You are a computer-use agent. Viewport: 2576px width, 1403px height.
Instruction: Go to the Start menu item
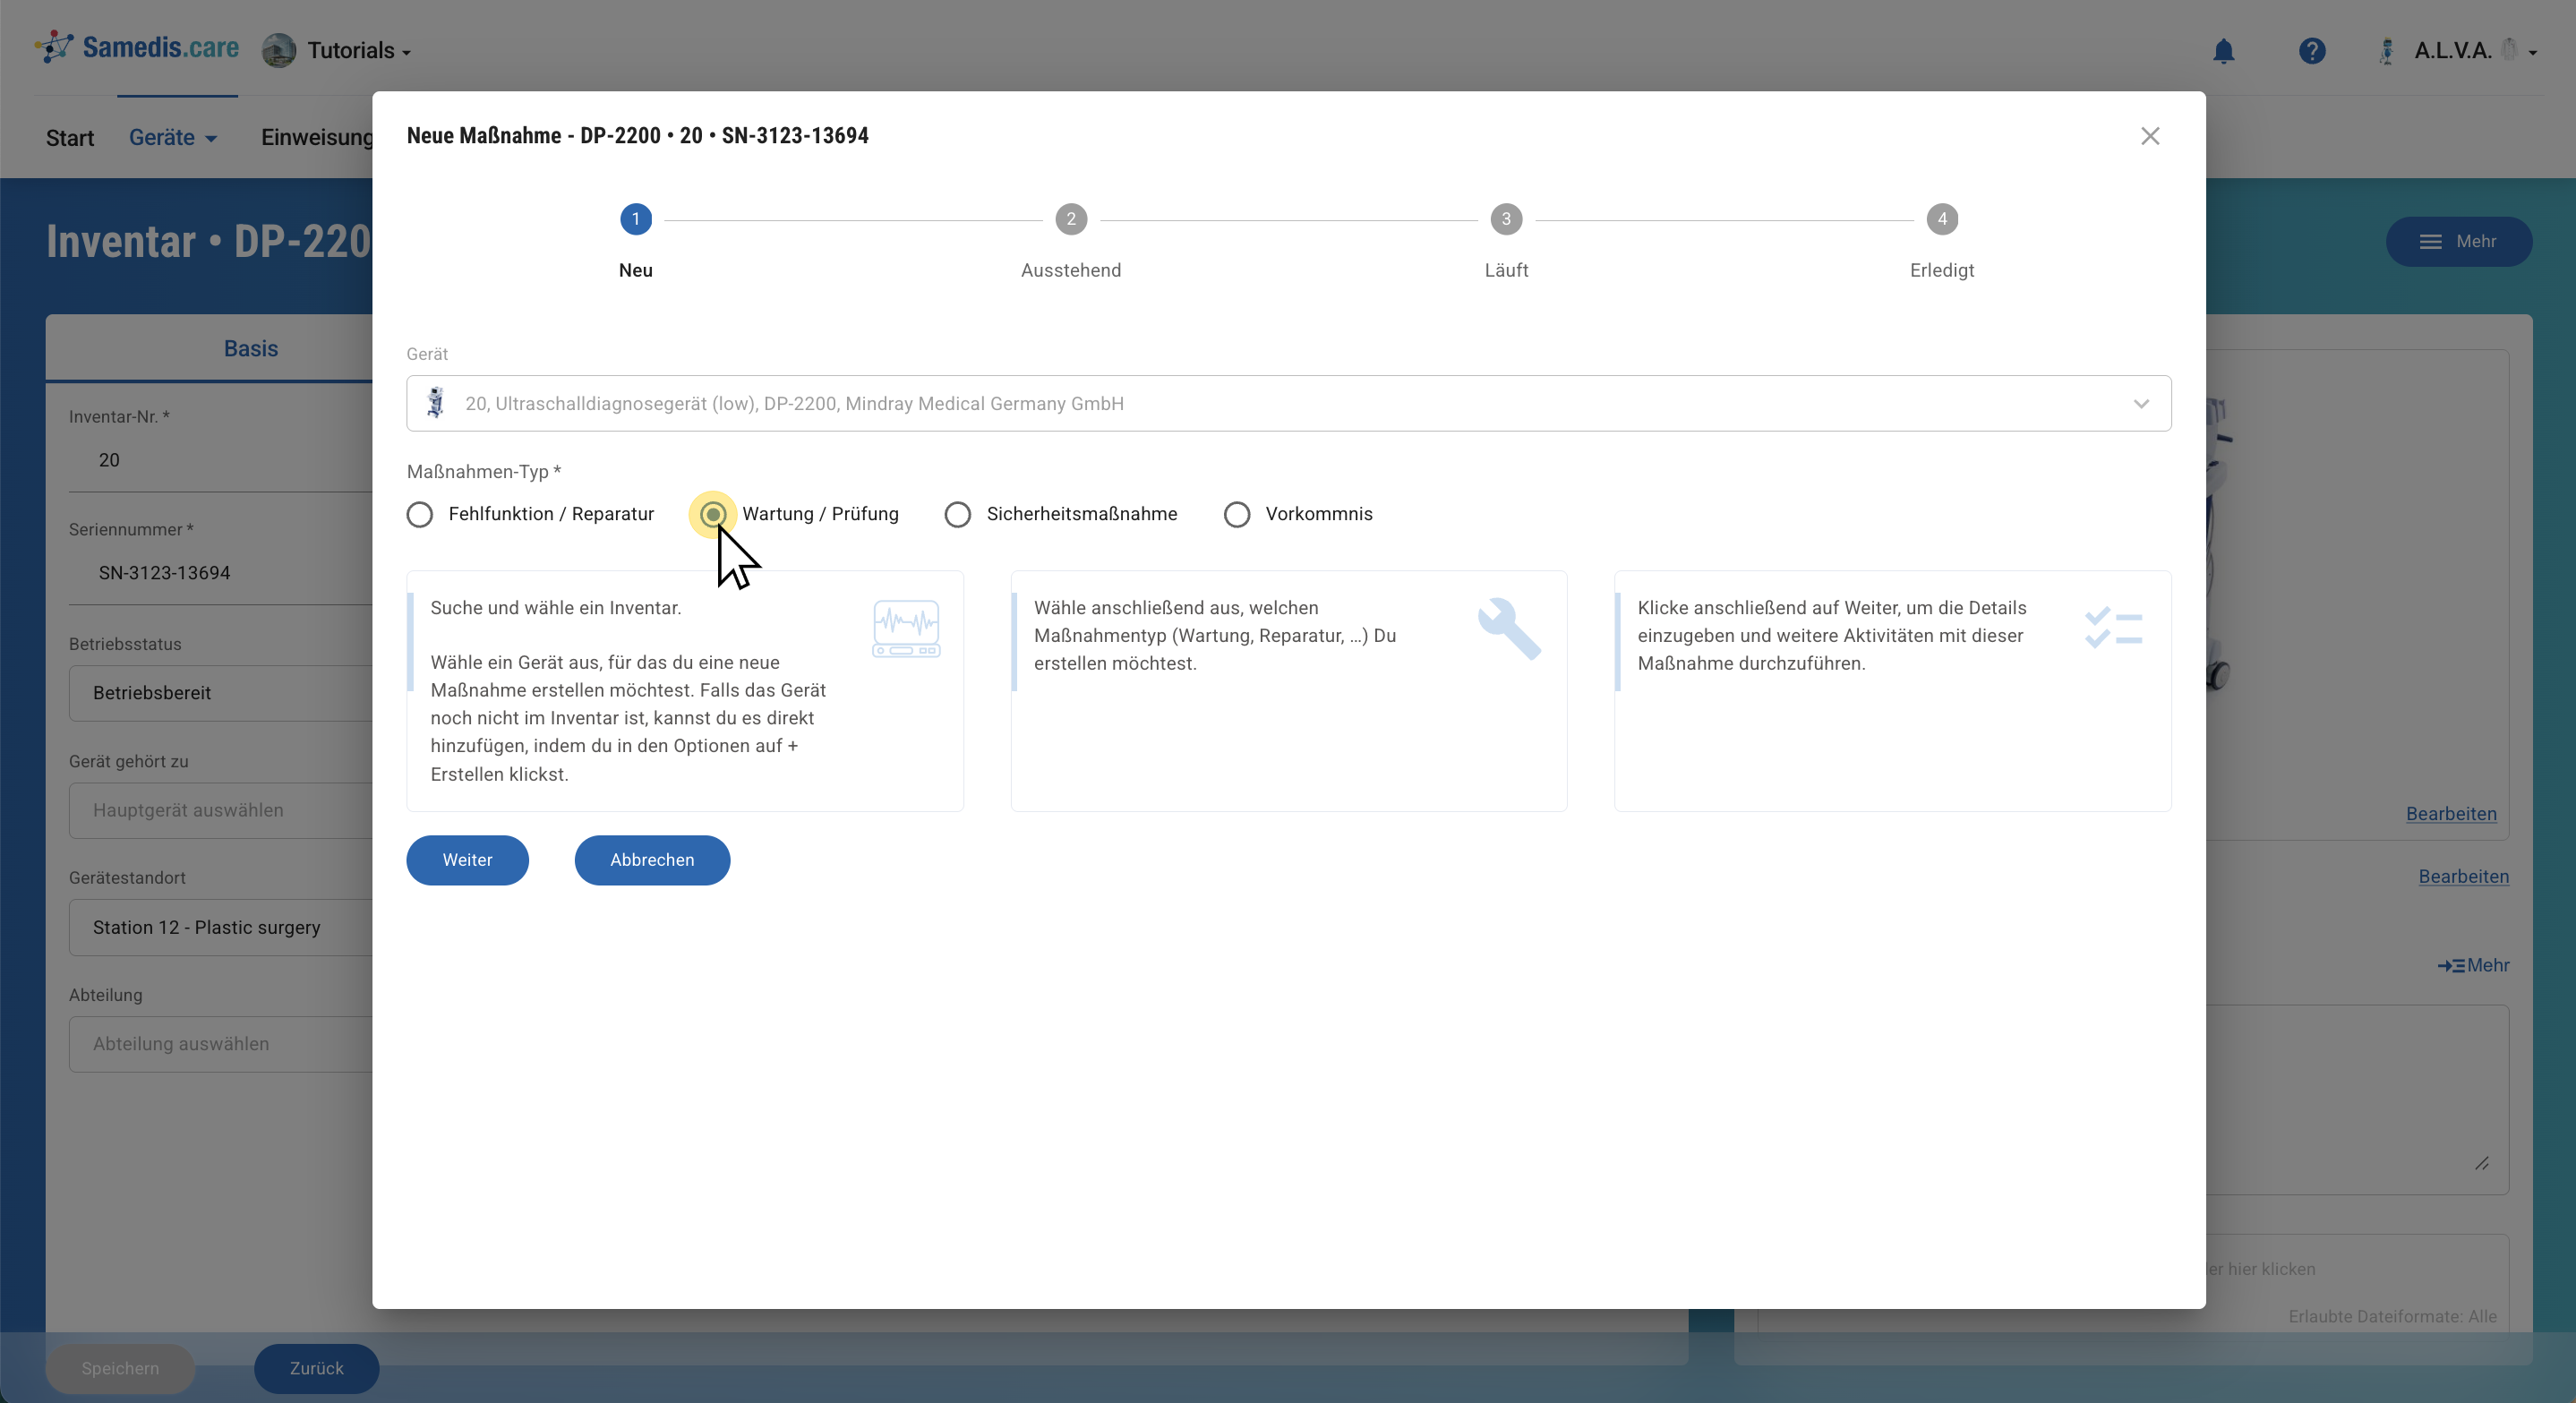(x=70, y=138)
